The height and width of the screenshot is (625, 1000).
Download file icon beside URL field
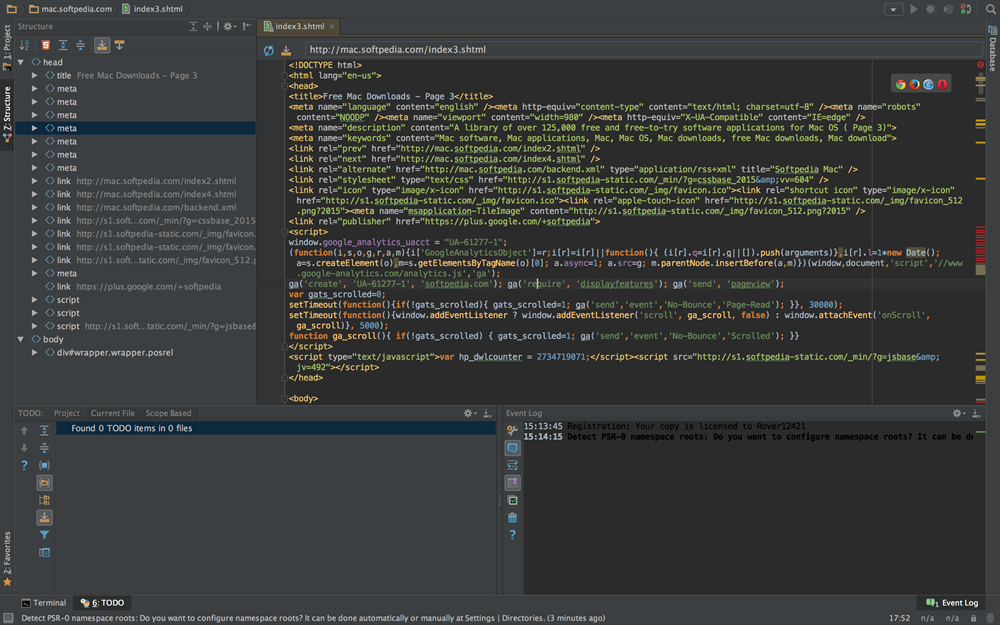click(286, 50)
